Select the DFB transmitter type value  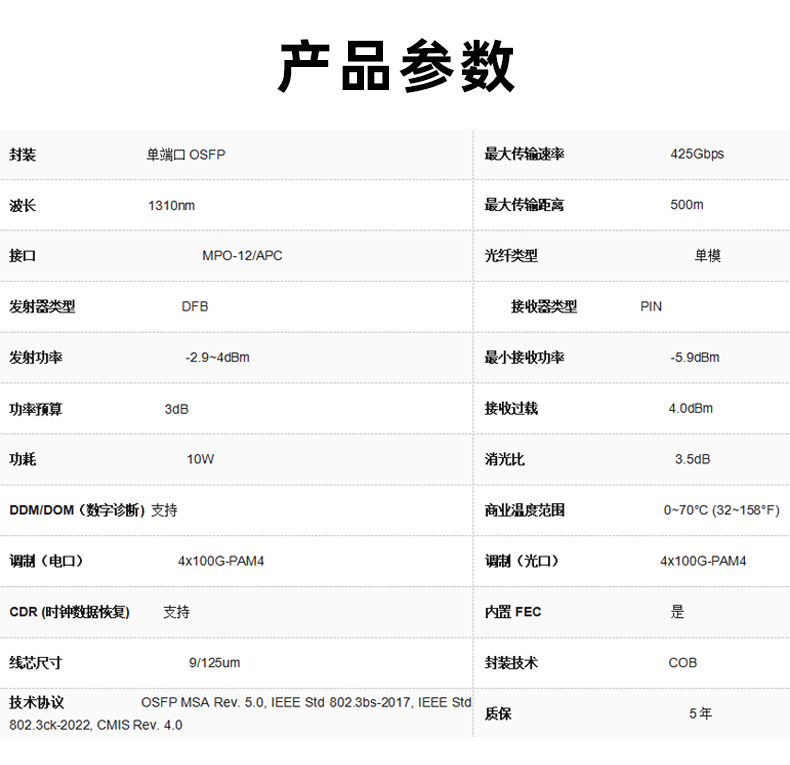[x=195, y=307]
